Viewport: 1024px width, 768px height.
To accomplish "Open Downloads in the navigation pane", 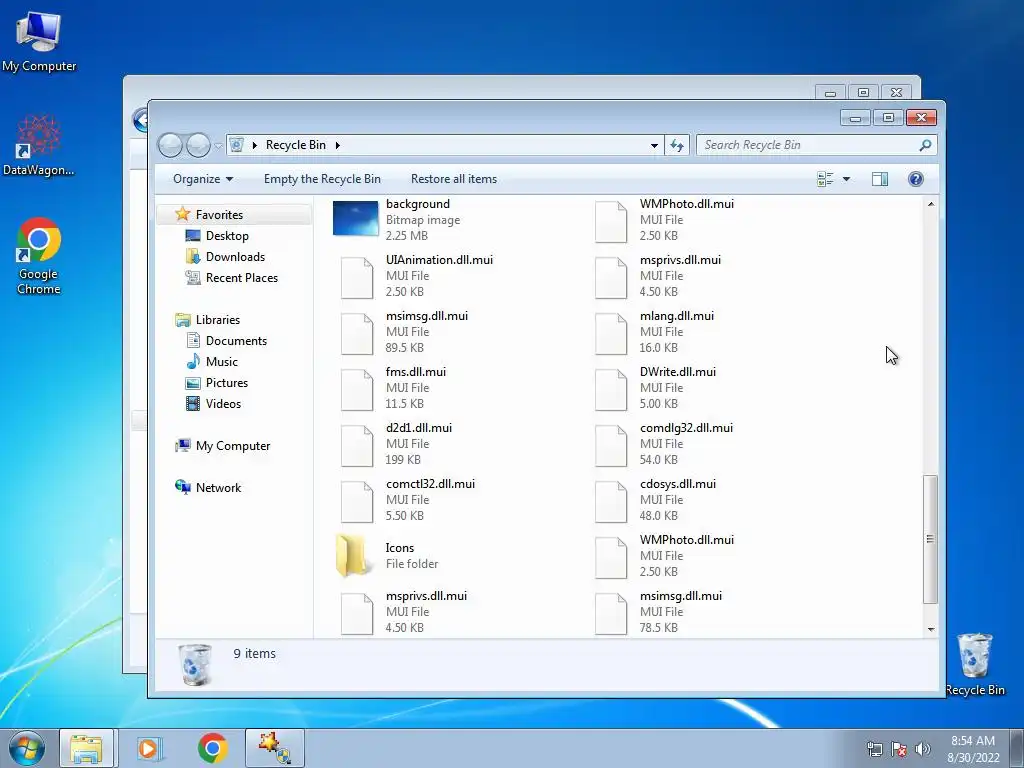I will tap(235, 257).
